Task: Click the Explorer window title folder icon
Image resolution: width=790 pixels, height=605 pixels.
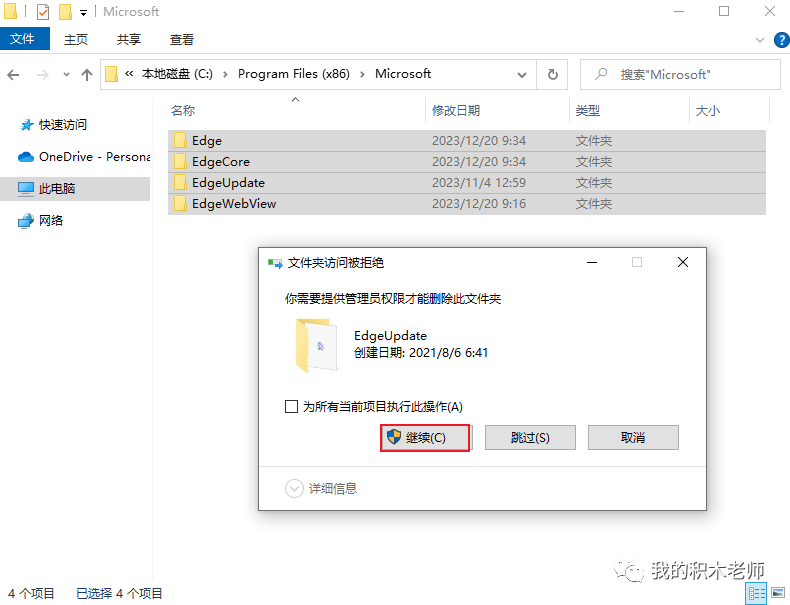Action: (x=11, y=11)
